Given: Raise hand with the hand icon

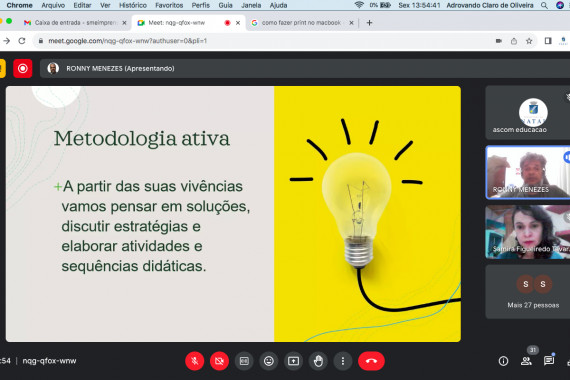Looking at the screenshot, I should point(318,361).
